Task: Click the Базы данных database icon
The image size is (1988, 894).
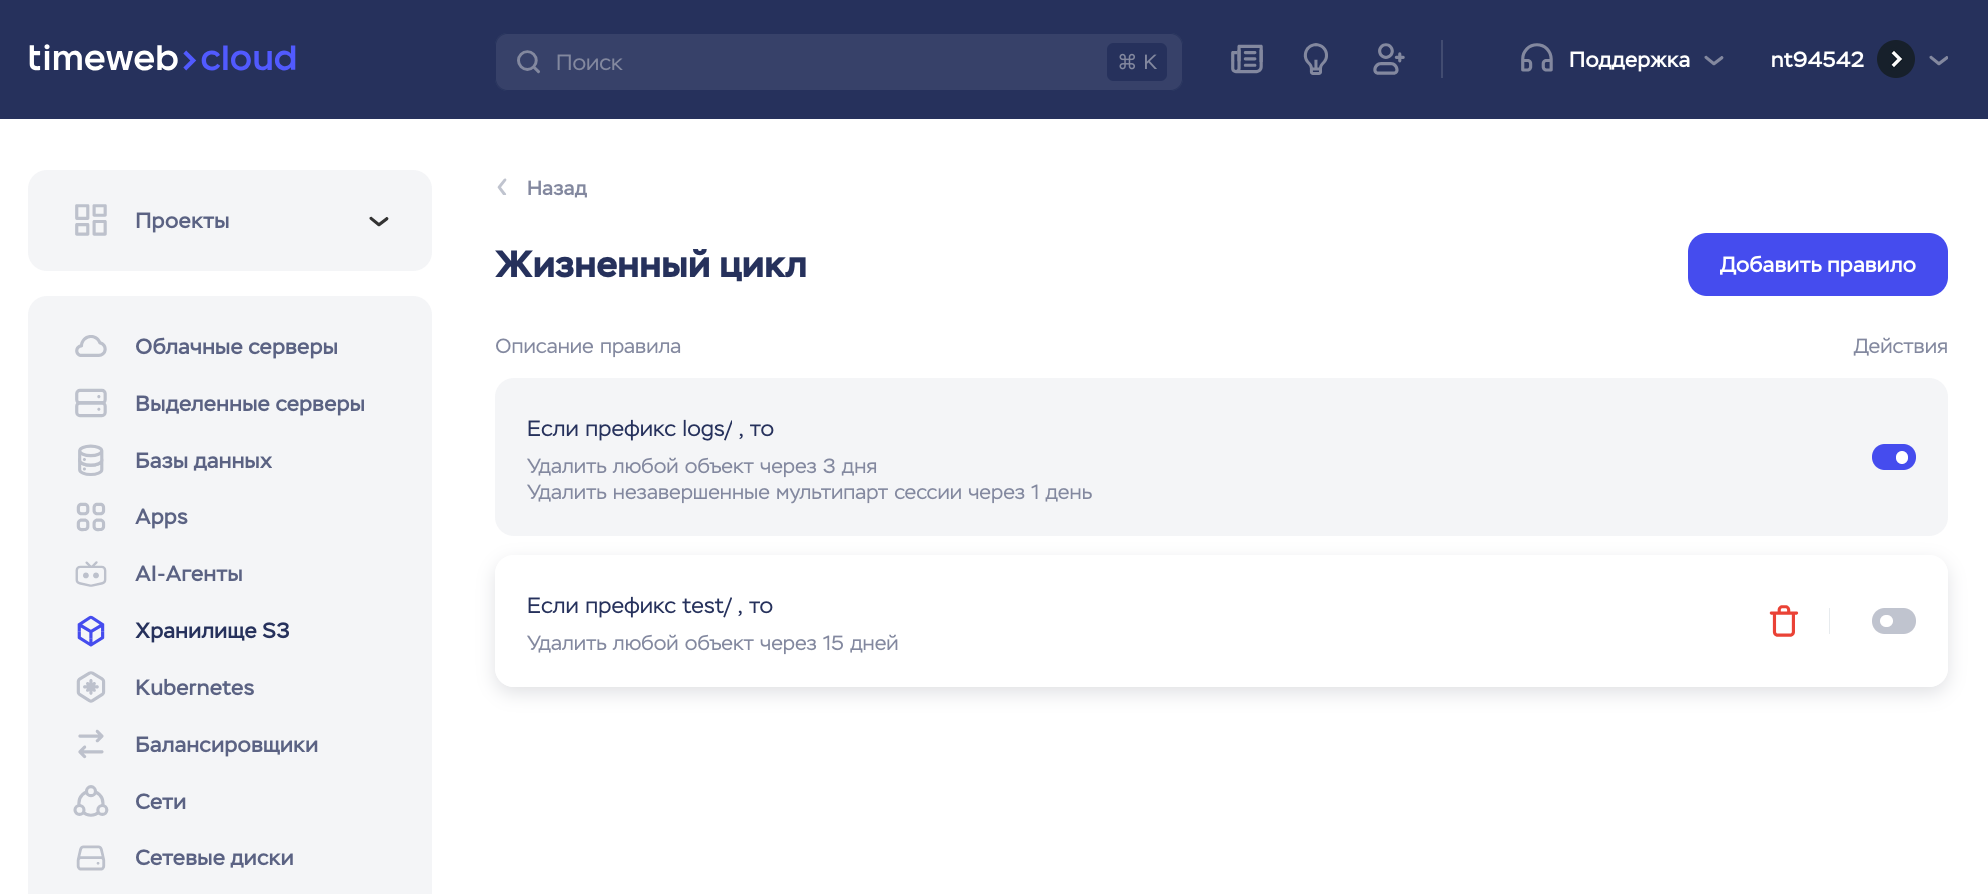Action: 91,461
